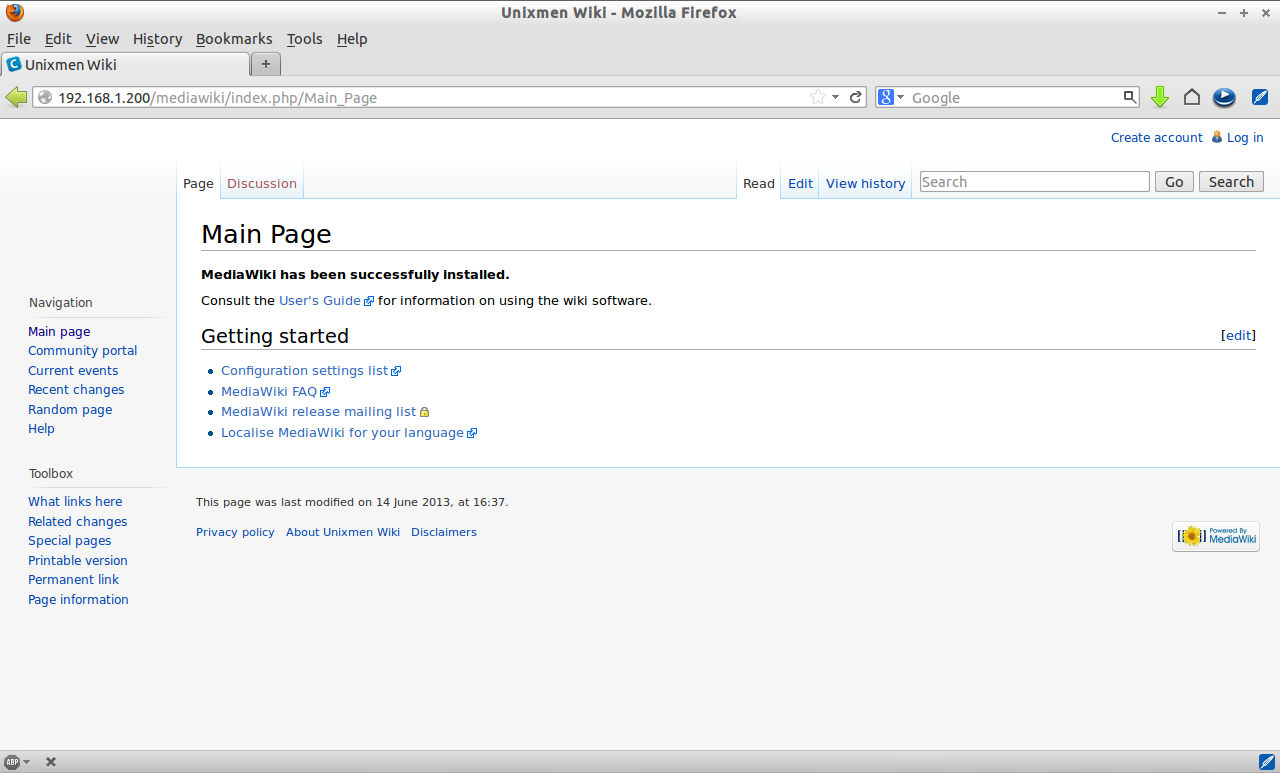1280x774 pixels.
Task: Open Current events in sidebar
Action: pos(73,370)
